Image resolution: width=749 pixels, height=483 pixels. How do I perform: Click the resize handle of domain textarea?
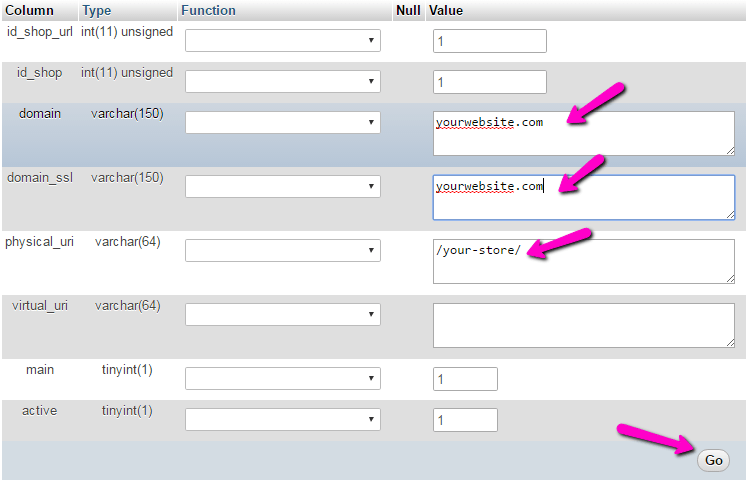coord(729,150)
